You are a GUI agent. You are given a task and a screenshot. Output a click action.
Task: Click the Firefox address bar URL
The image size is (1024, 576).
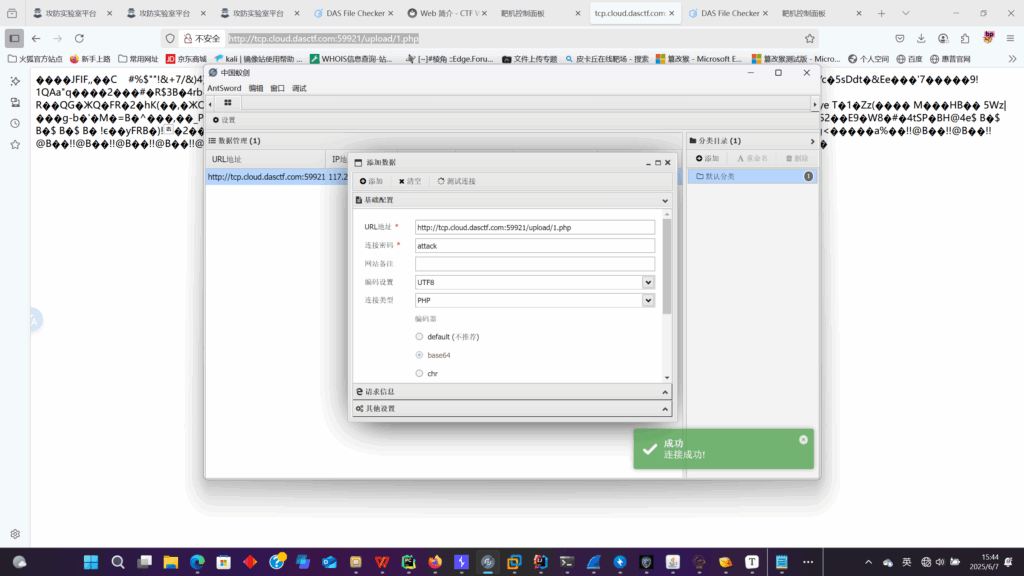(x=323, y=39)
